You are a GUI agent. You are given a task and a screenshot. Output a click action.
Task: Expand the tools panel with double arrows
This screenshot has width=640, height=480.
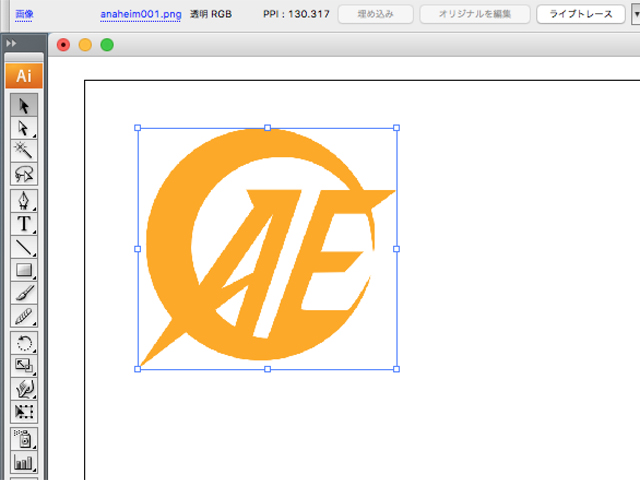[x=11, y=43]
